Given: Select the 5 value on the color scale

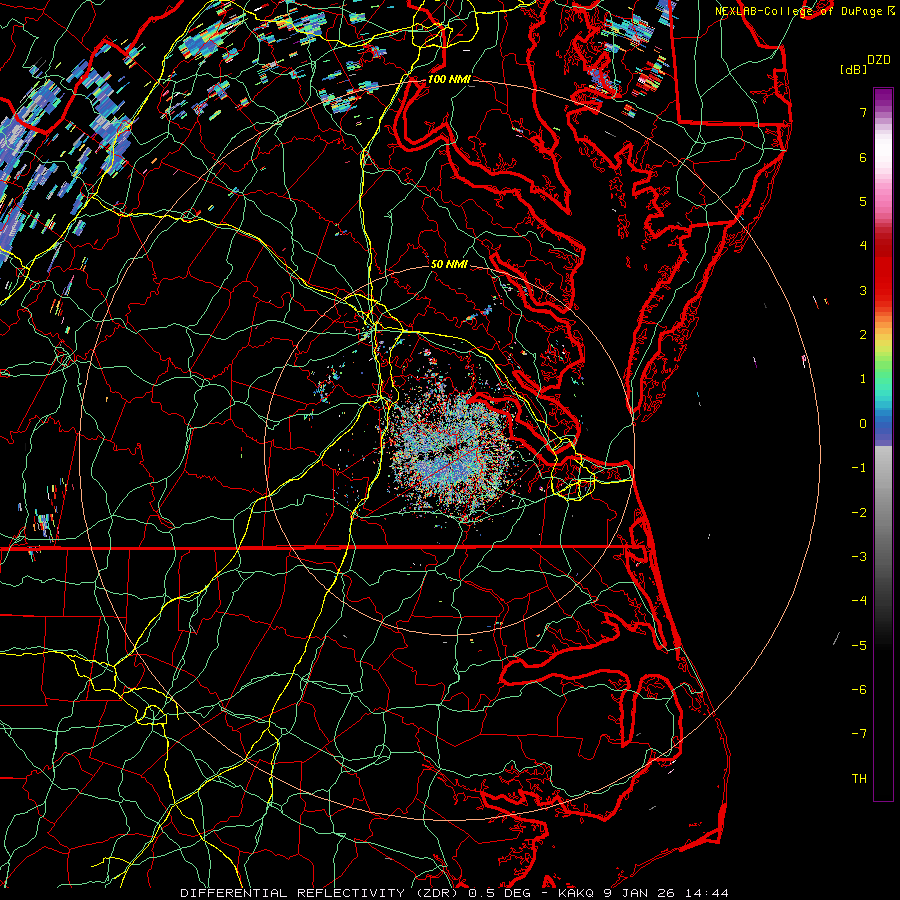Looking at the screenshot, I should coord(863,201).
